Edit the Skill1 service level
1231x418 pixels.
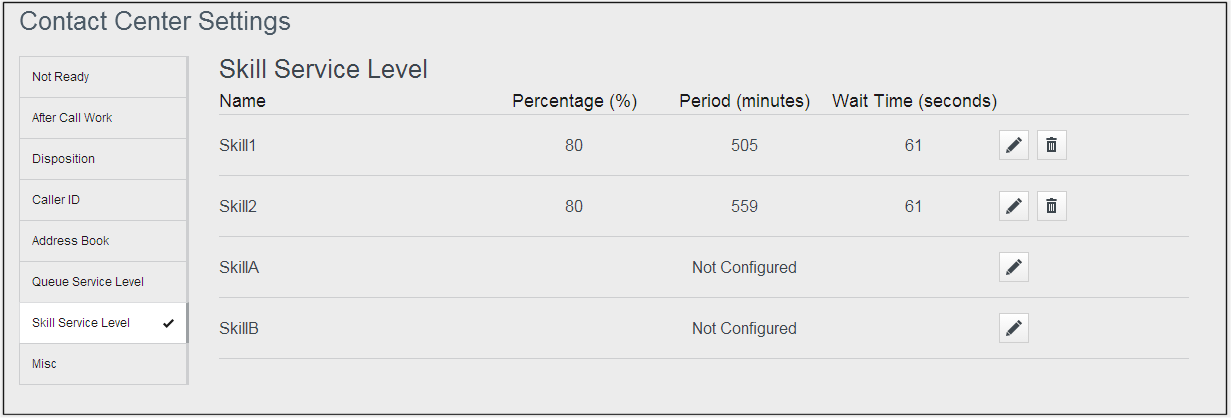pyautogui.click(x=1013, y=146)
